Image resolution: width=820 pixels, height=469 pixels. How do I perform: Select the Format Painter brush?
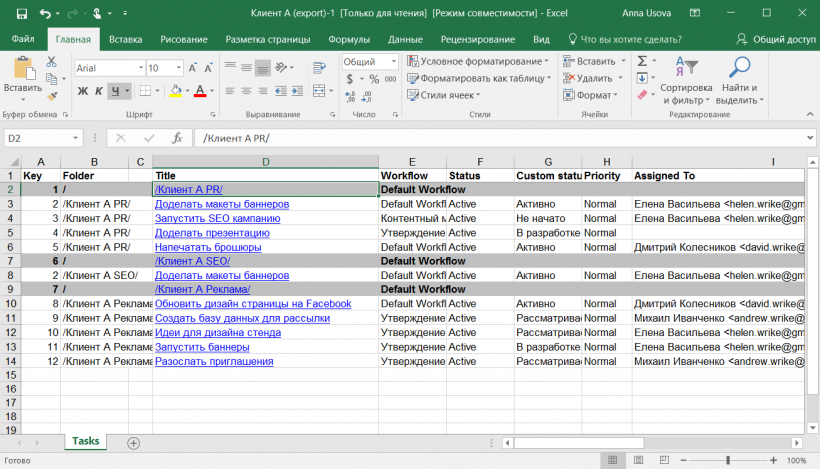click(x=51, y=96)
